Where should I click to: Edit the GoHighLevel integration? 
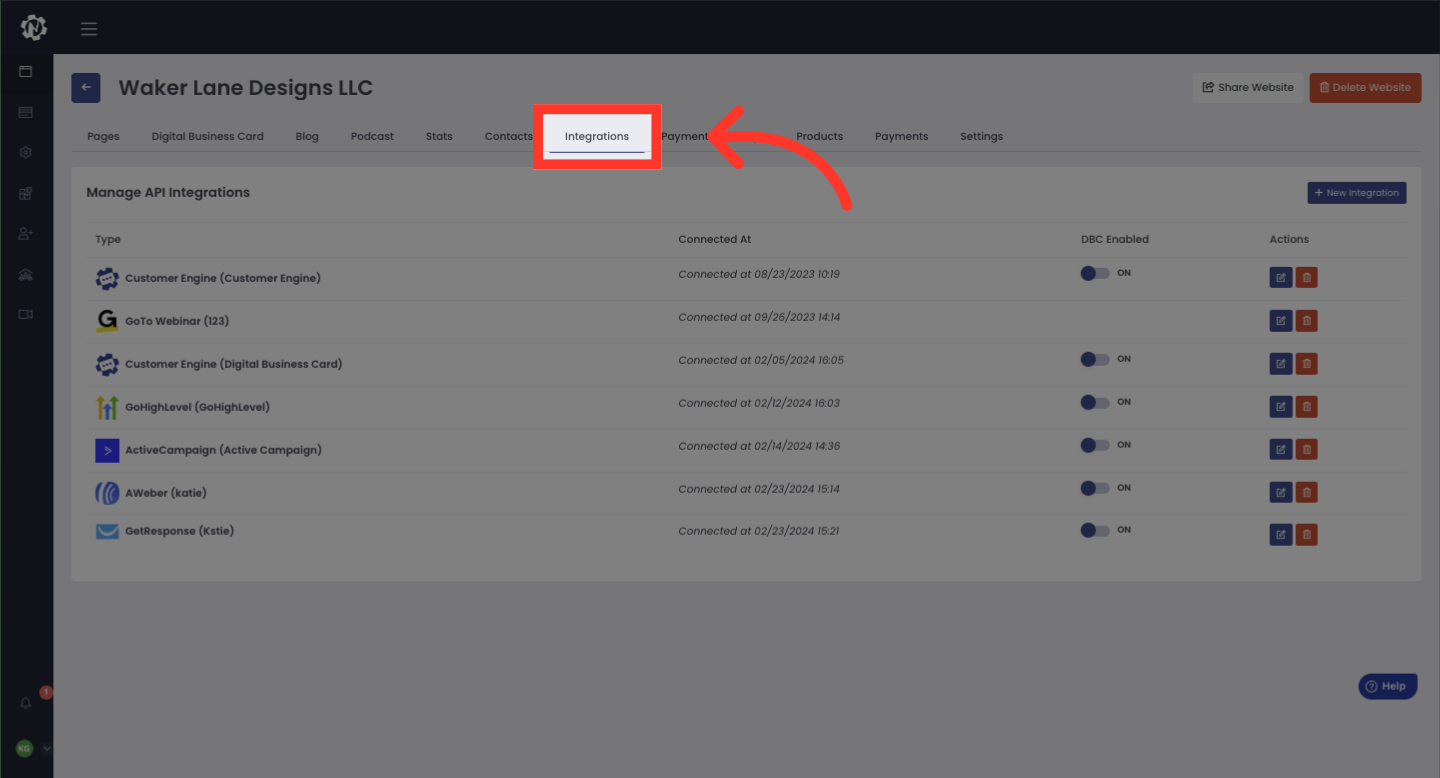pos(1281,407)
